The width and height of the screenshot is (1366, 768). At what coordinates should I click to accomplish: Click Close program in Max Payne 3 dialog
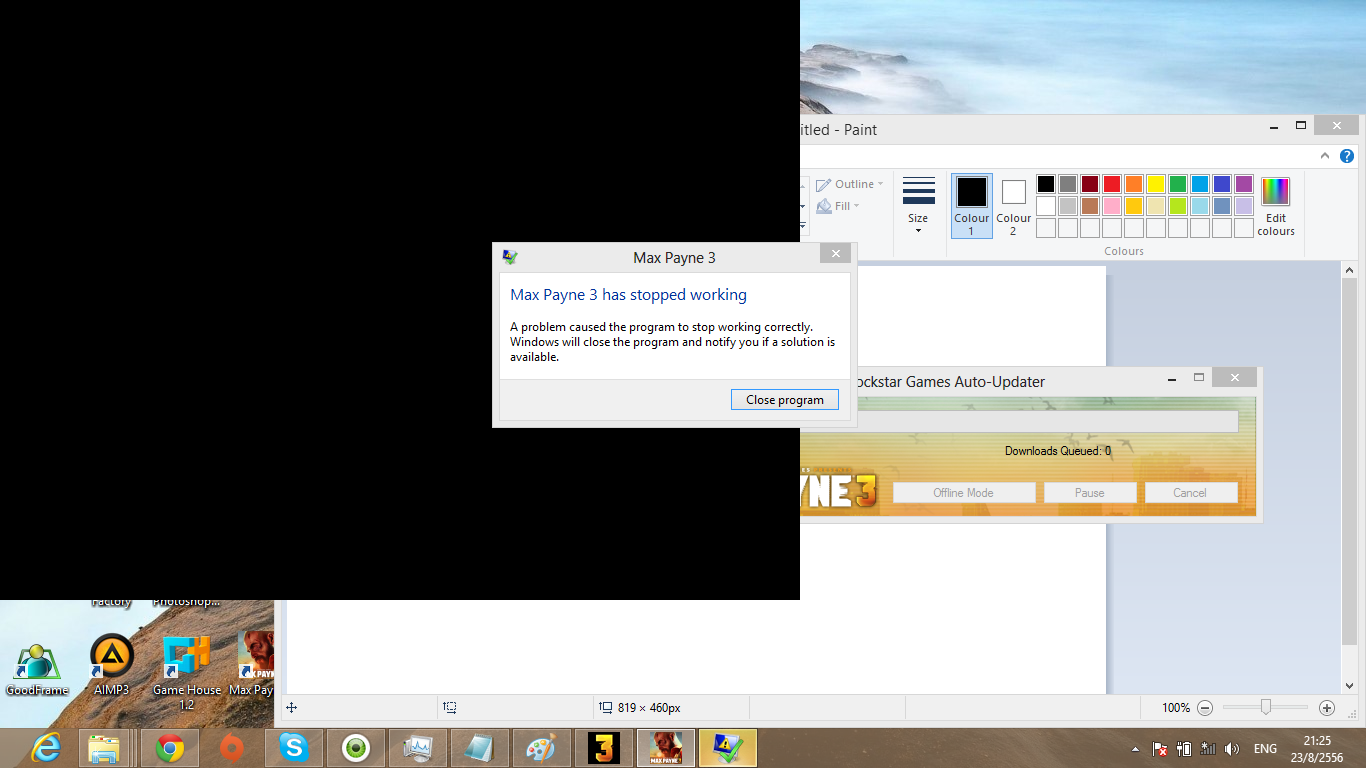(785, 400)
